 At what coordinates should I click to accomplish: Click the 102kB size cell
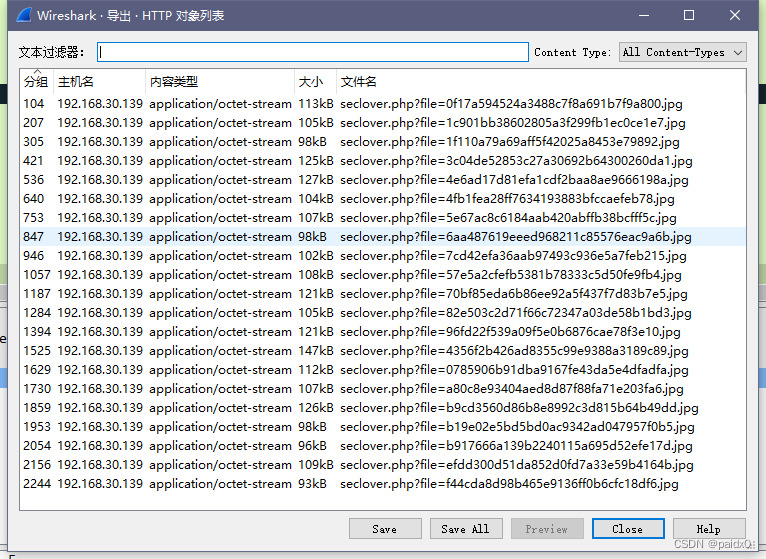tap(316, 256)
